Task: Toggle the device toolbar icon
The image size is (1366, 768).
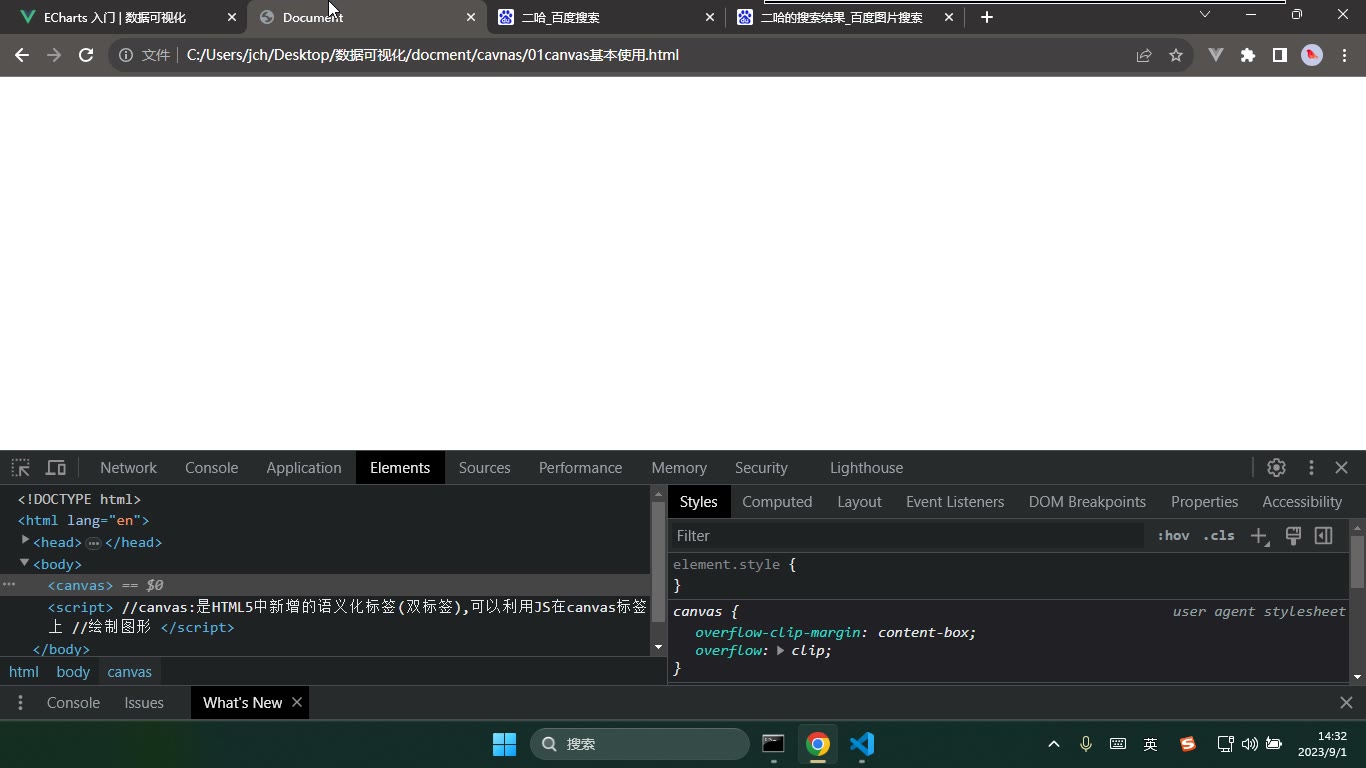Action: coord(56,467)
